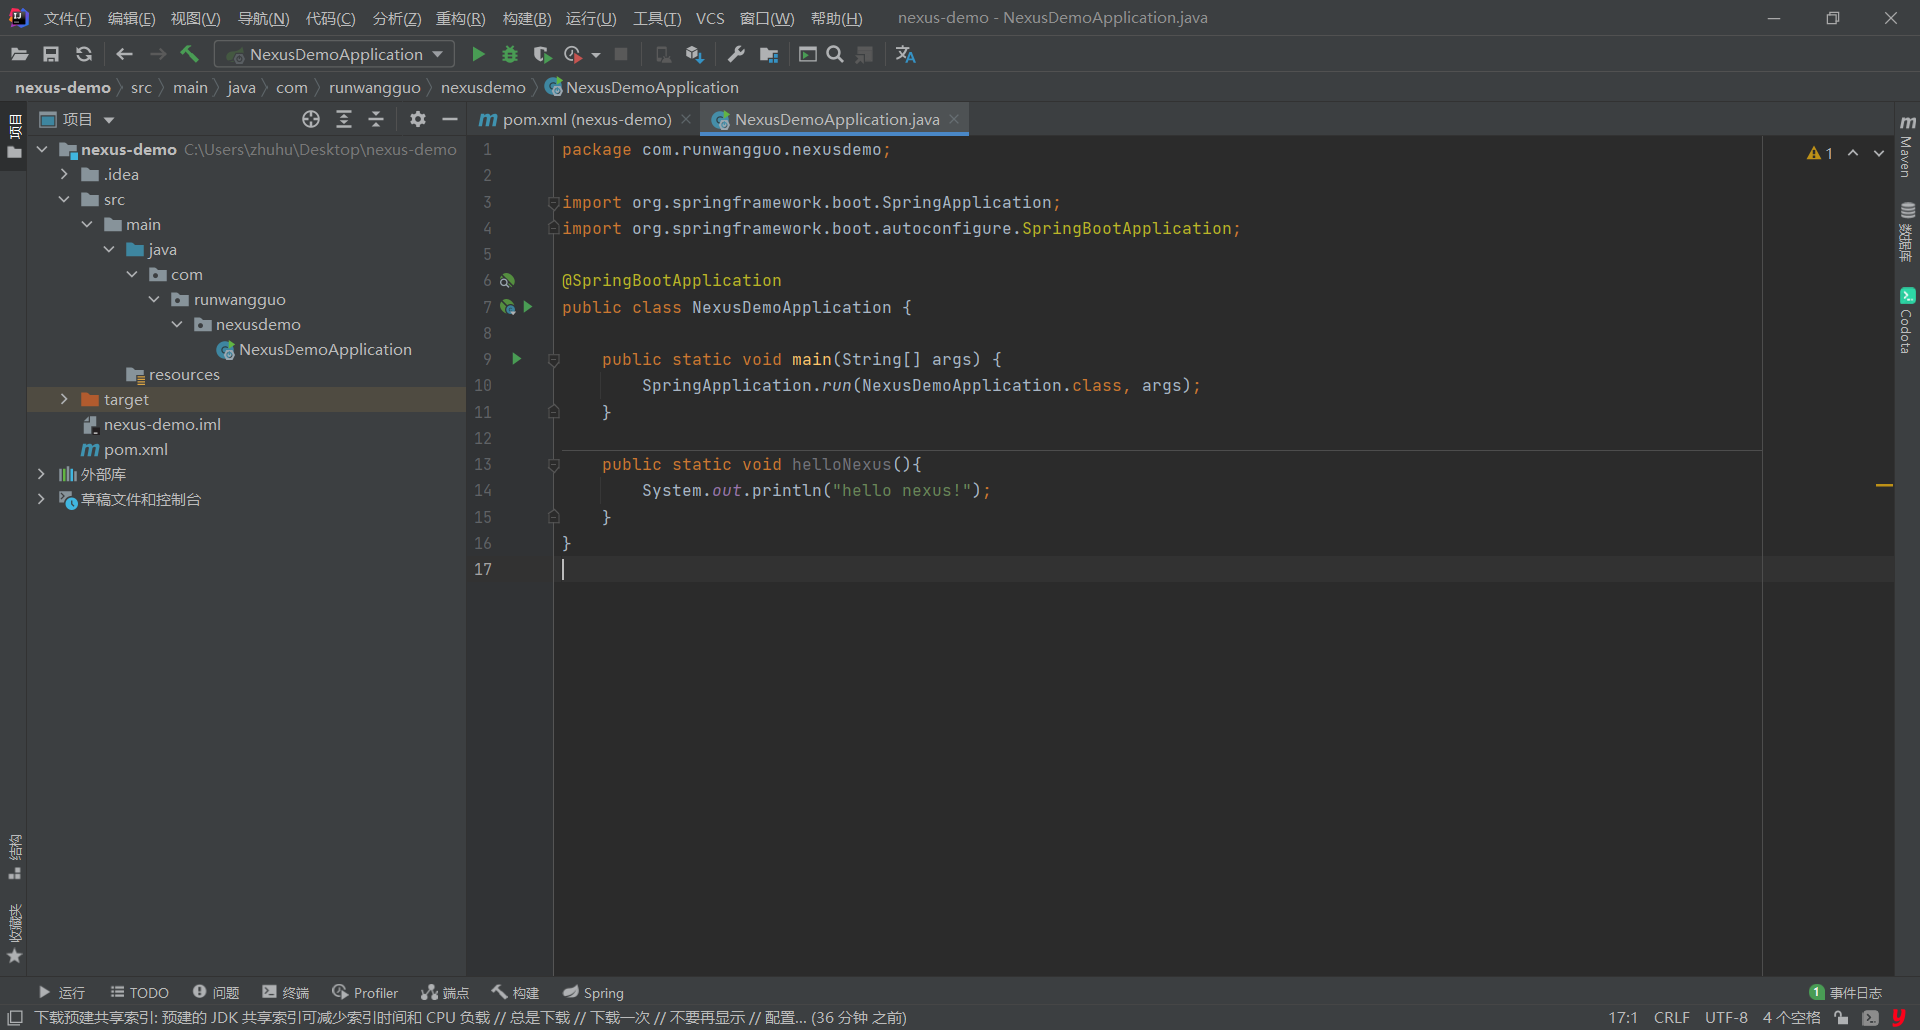Go to next highlighted error arrow
1920x1030 pixels.
[x=1879, y=153]
